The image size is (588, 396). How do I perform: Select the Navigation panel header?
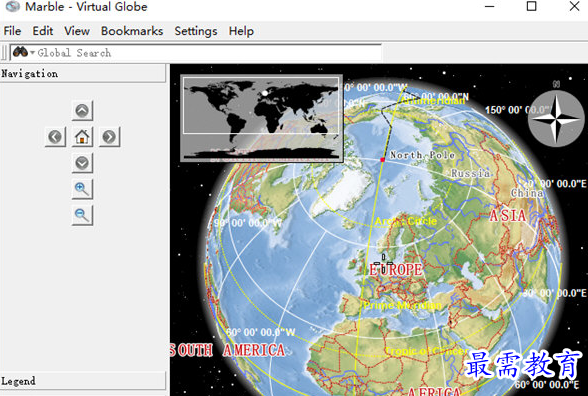coord(82,74)
